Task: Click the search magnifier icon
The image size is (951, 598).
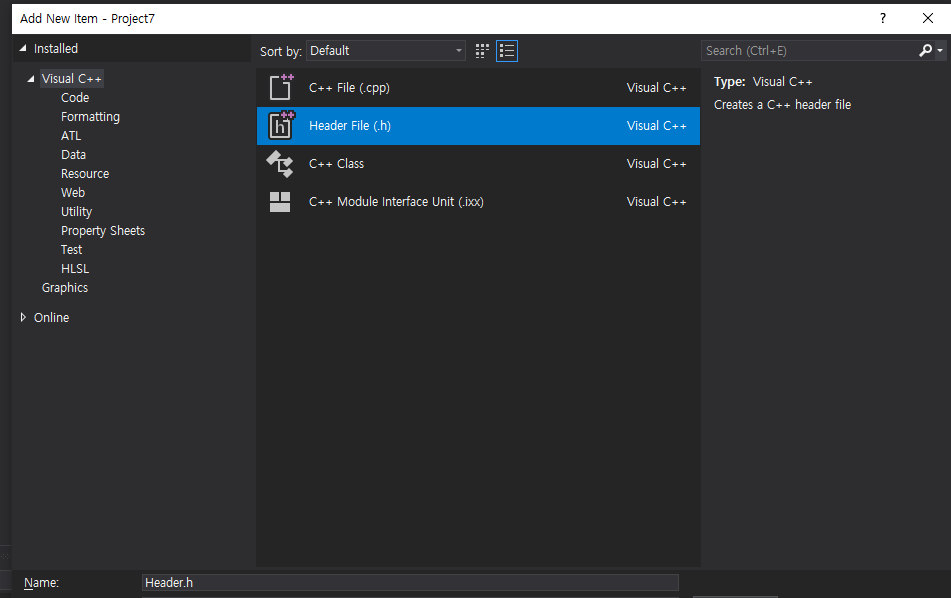Action: (x=926, y=50)
